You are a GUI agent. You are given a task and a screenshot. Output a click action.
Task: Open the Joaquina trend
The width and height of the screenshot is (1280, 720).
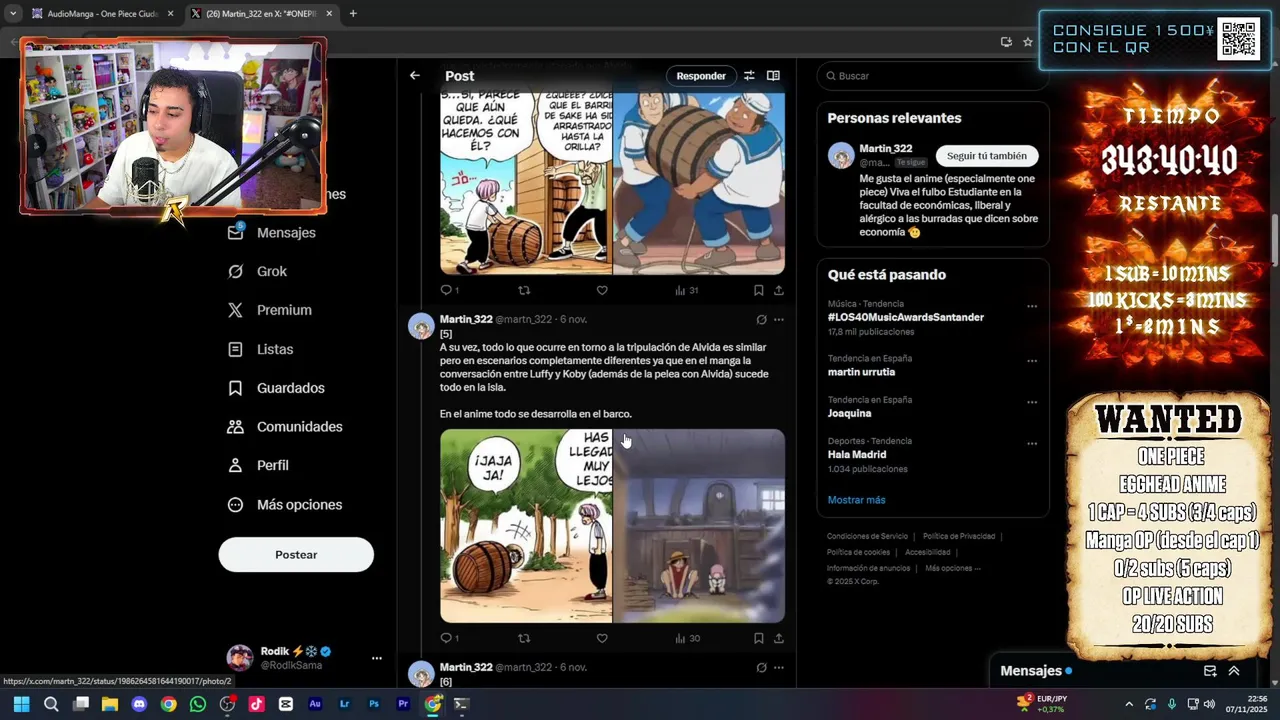pyautogui.click(x=850, y=413)
